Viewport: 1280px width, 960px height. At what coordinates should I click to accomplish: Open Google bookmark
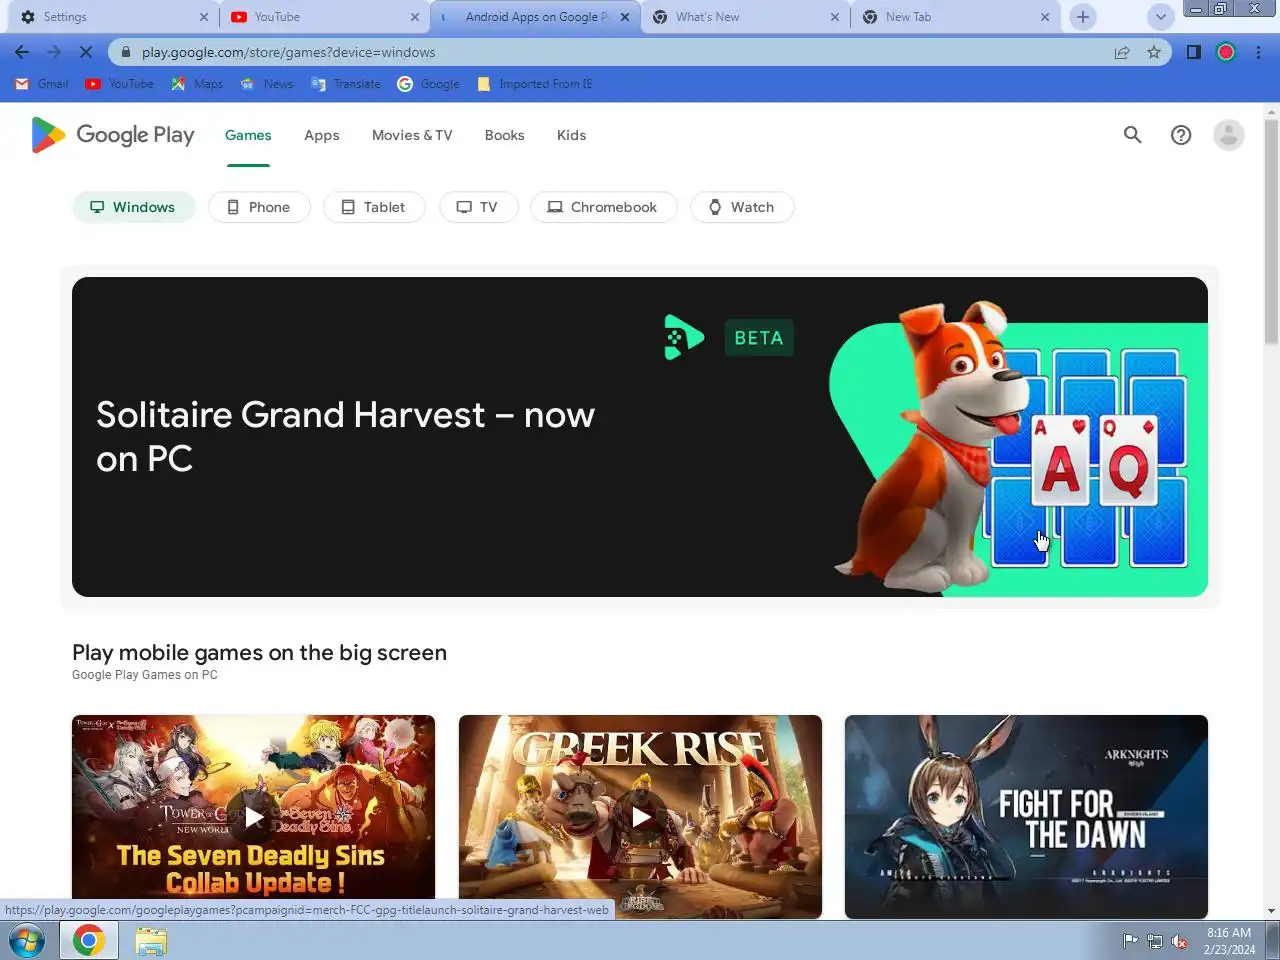click(429, 84)
